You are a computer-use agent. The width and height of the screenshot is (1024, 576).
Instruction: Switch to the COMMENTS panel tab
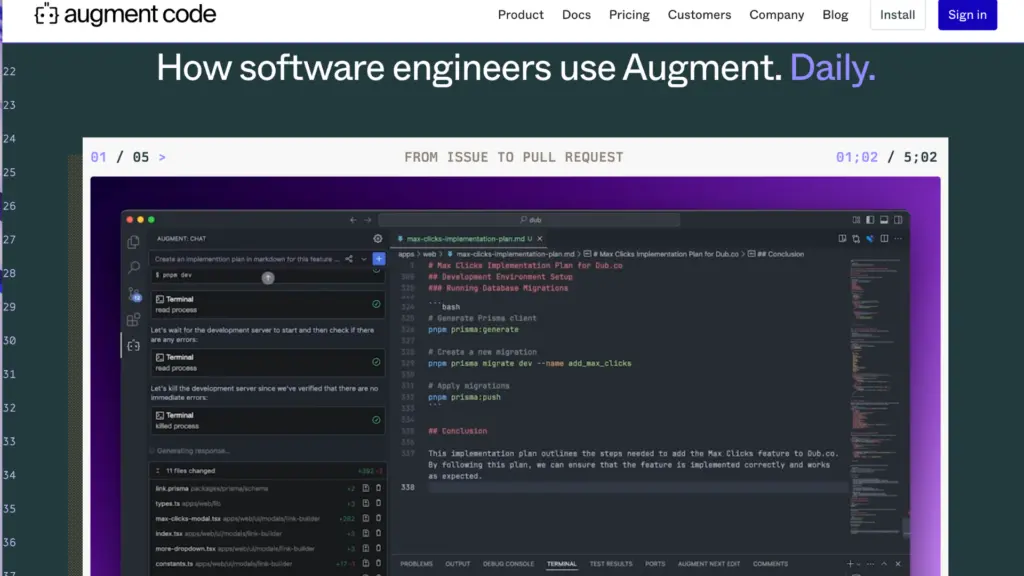pyautogui.click(x=771, y=564)
